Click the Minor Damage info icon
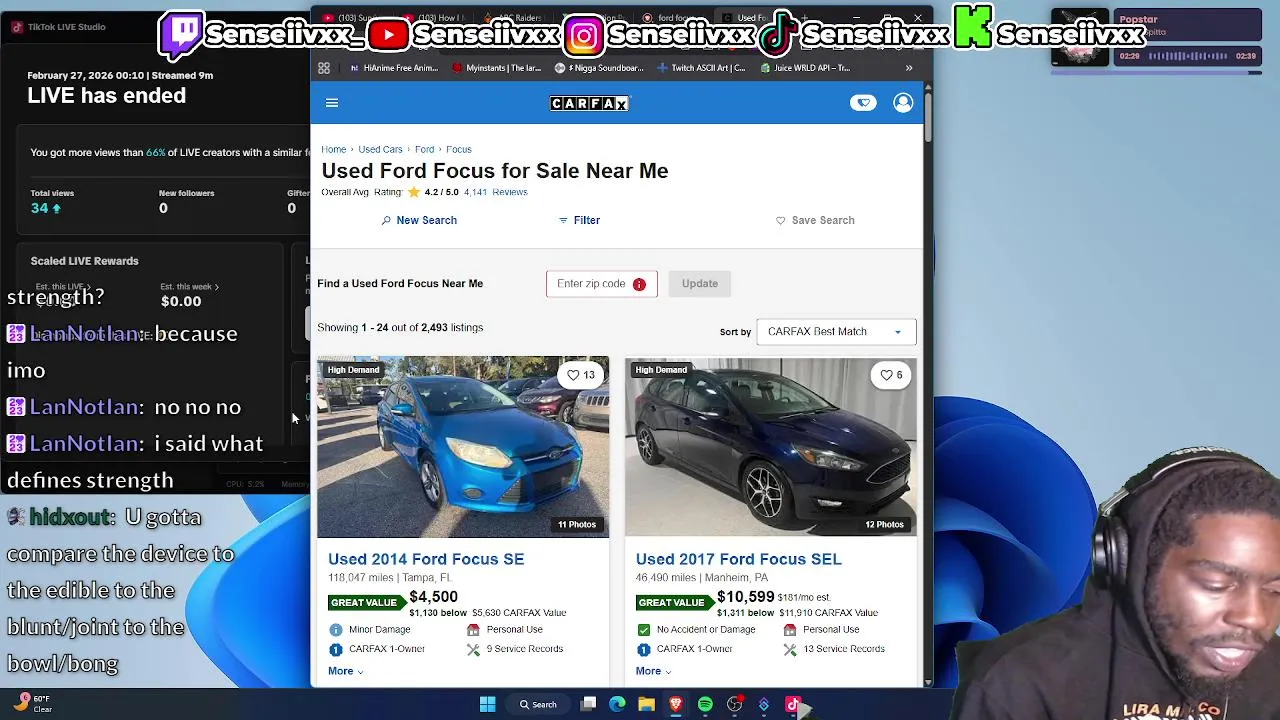The width and height of the screenshot is (1280, 720). pos(336,630)
